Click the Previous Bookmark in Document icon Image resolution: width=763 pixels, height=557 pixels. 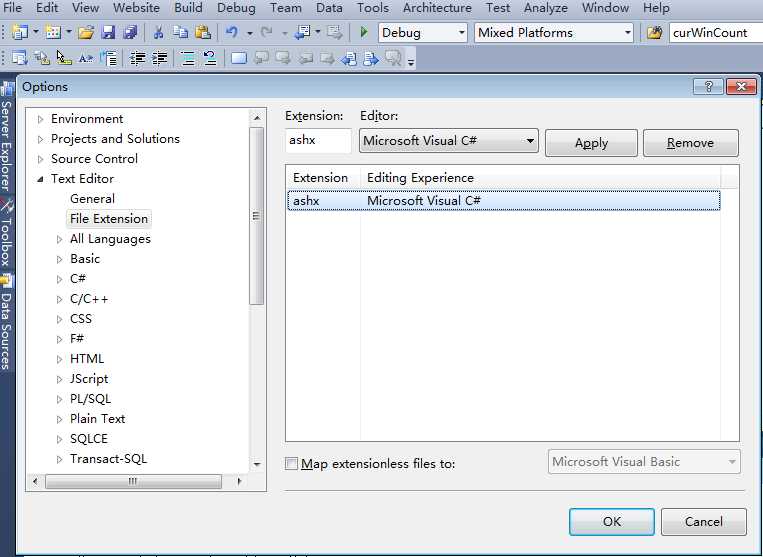(x=349, y=59)
